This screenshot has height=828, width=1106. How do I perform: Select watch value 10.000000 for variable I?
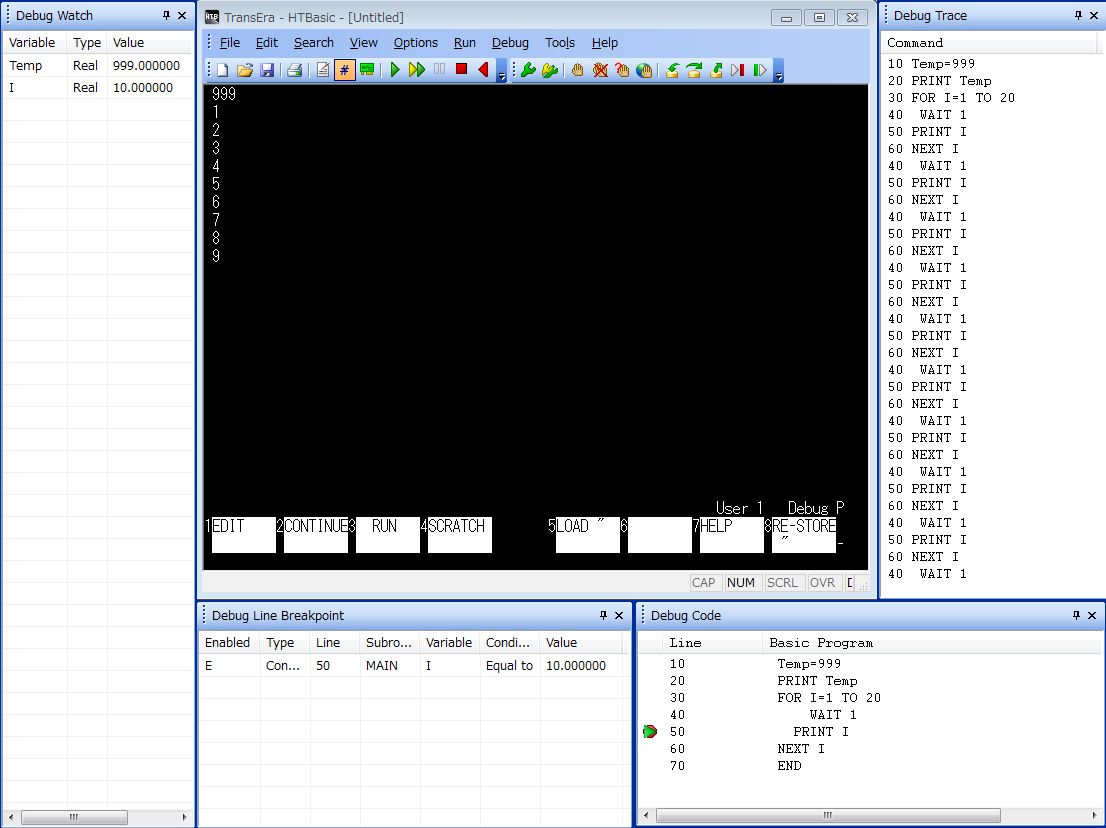coord(142,87)
